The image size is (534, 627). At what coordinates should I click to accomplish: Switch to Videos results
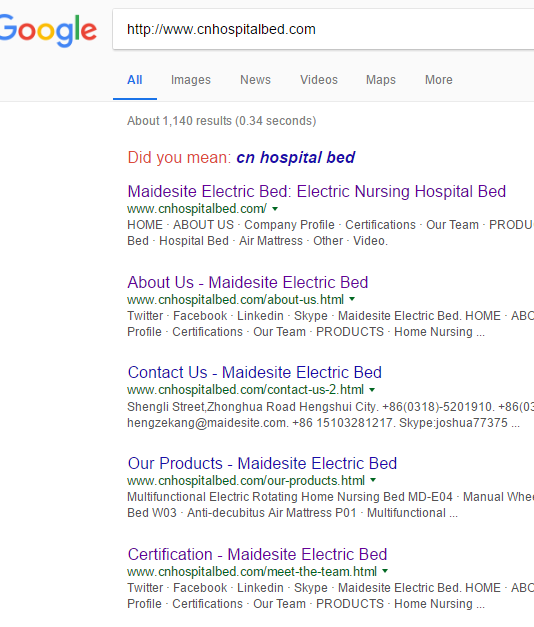[x=319, y=80]
